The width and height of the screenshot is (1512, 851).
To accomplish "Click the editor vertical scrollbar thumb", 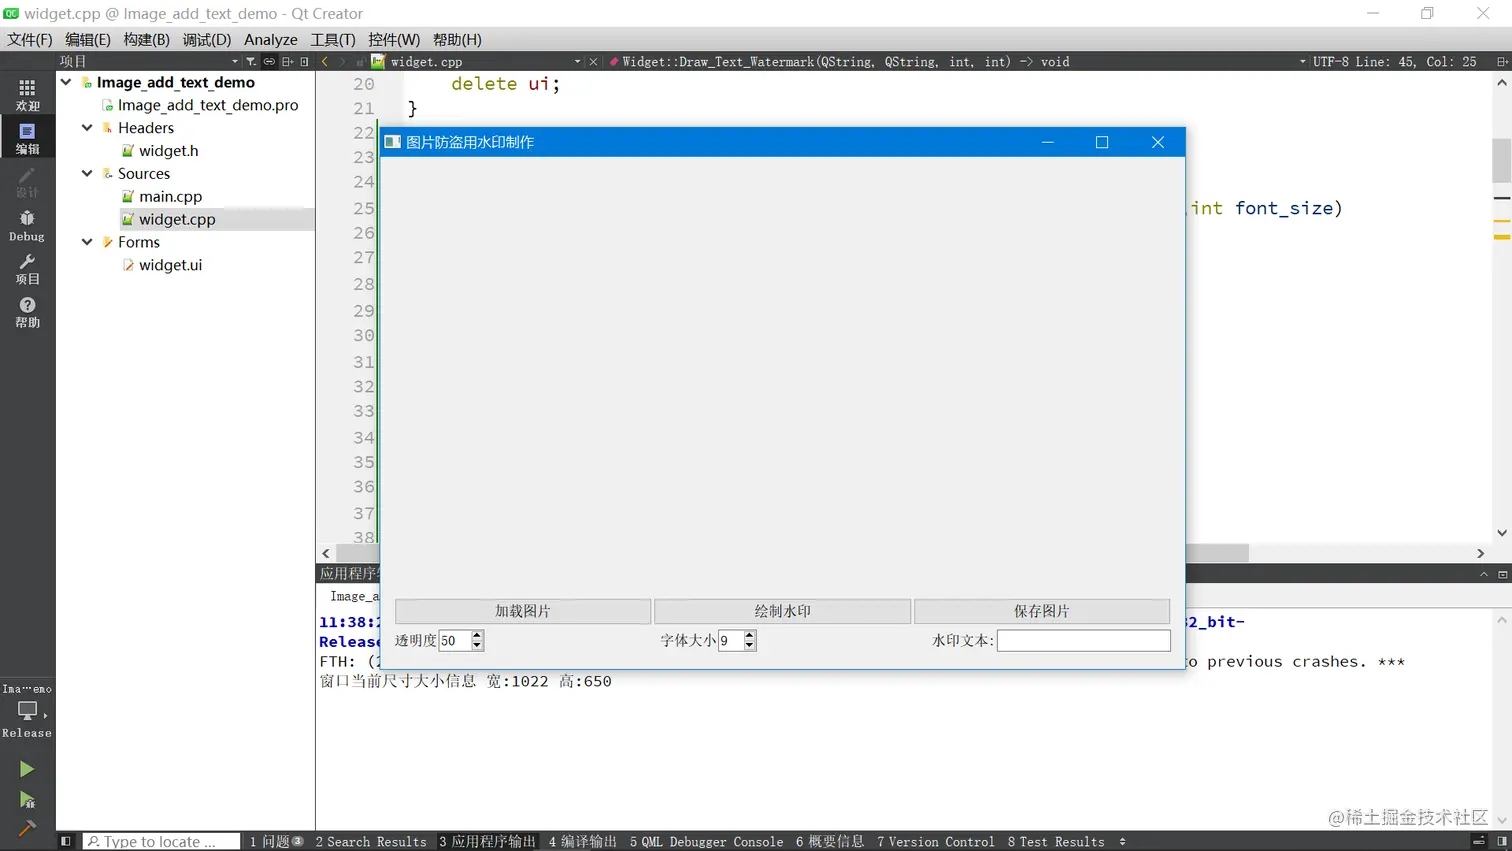I will (1502, 160).
